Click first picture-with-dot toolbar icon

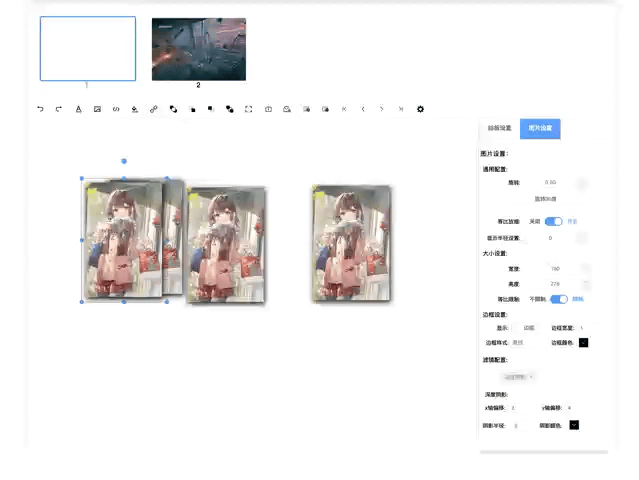pos(306,109)
